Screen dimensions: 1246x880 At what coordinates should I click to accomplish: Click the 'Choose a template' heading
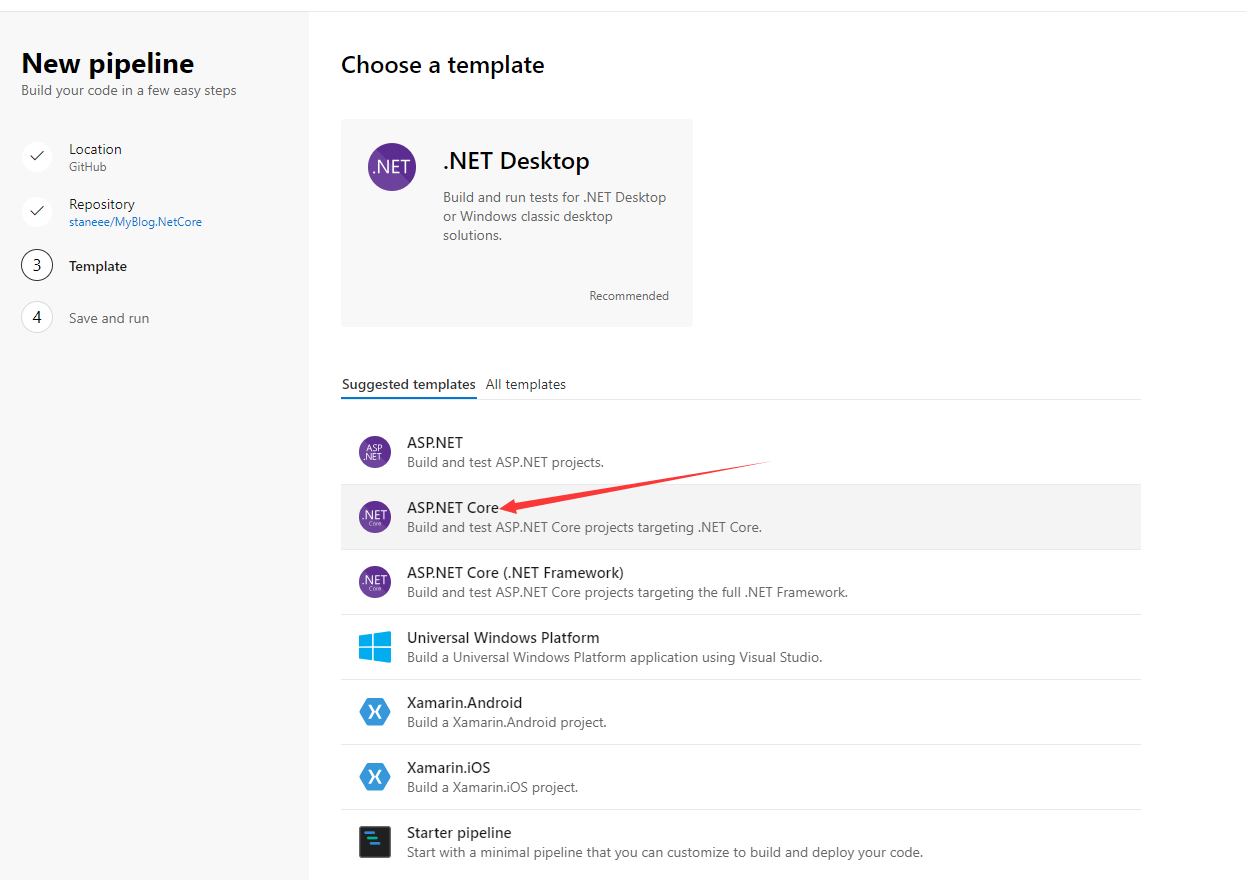[443, 65]
